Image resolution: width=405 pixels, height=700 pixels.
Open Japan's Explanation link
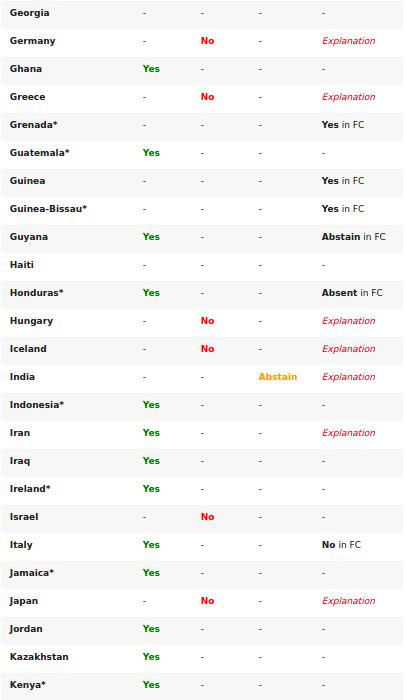(348, 601)
